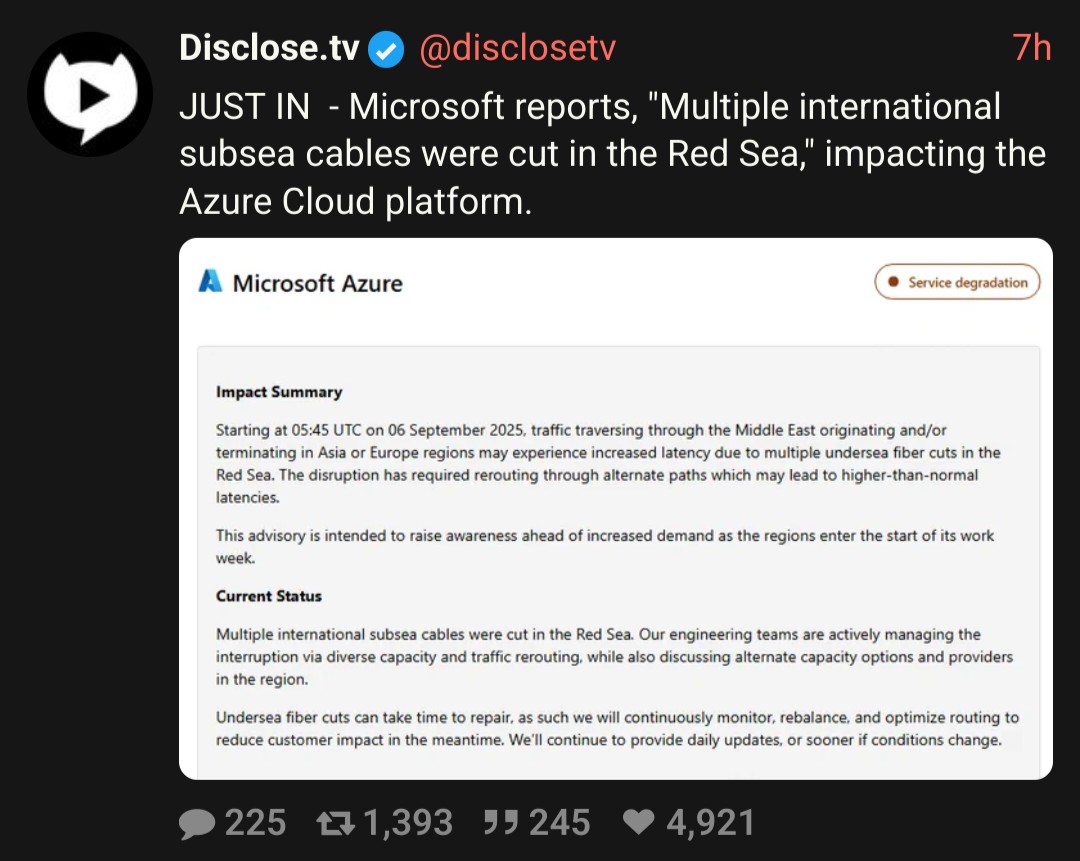Click the Microsoft Azure logo icon

click(211, 282)
